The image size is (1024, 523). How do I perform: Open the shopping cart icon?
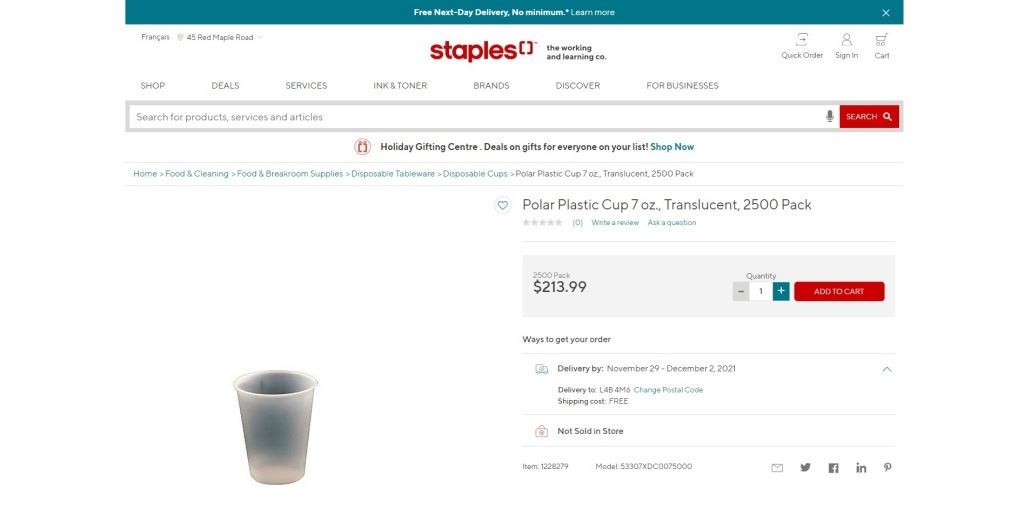(881, 40)
